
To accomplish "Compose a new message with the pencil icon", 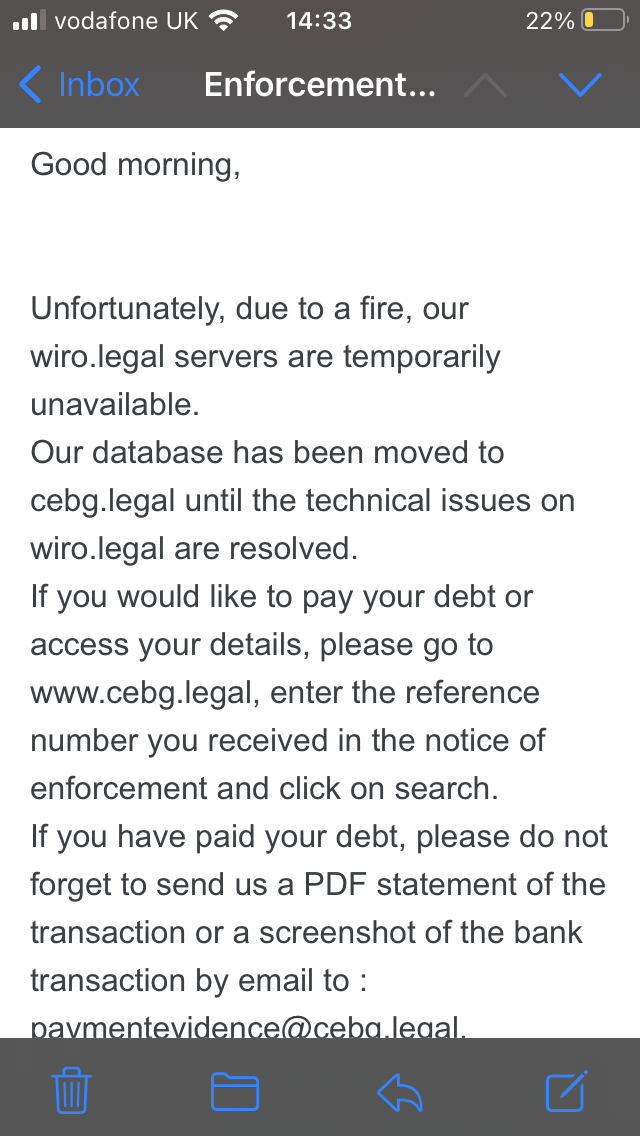I will click(x=567, y=1090).
